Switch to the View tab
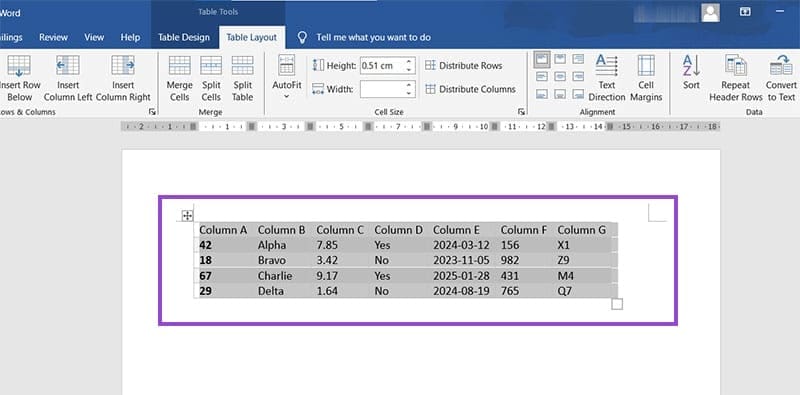 pos(94,37)
